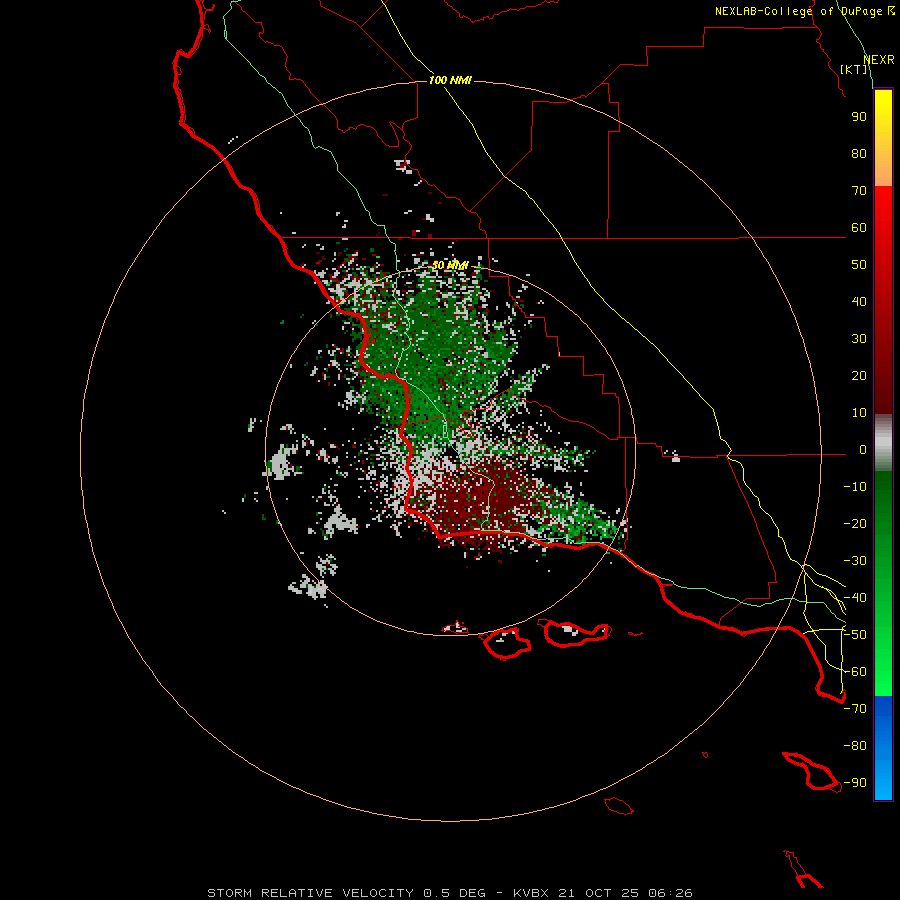Click the NEXR label above the color scale
This screenshot has height=900, width=900.
point(879,60)
